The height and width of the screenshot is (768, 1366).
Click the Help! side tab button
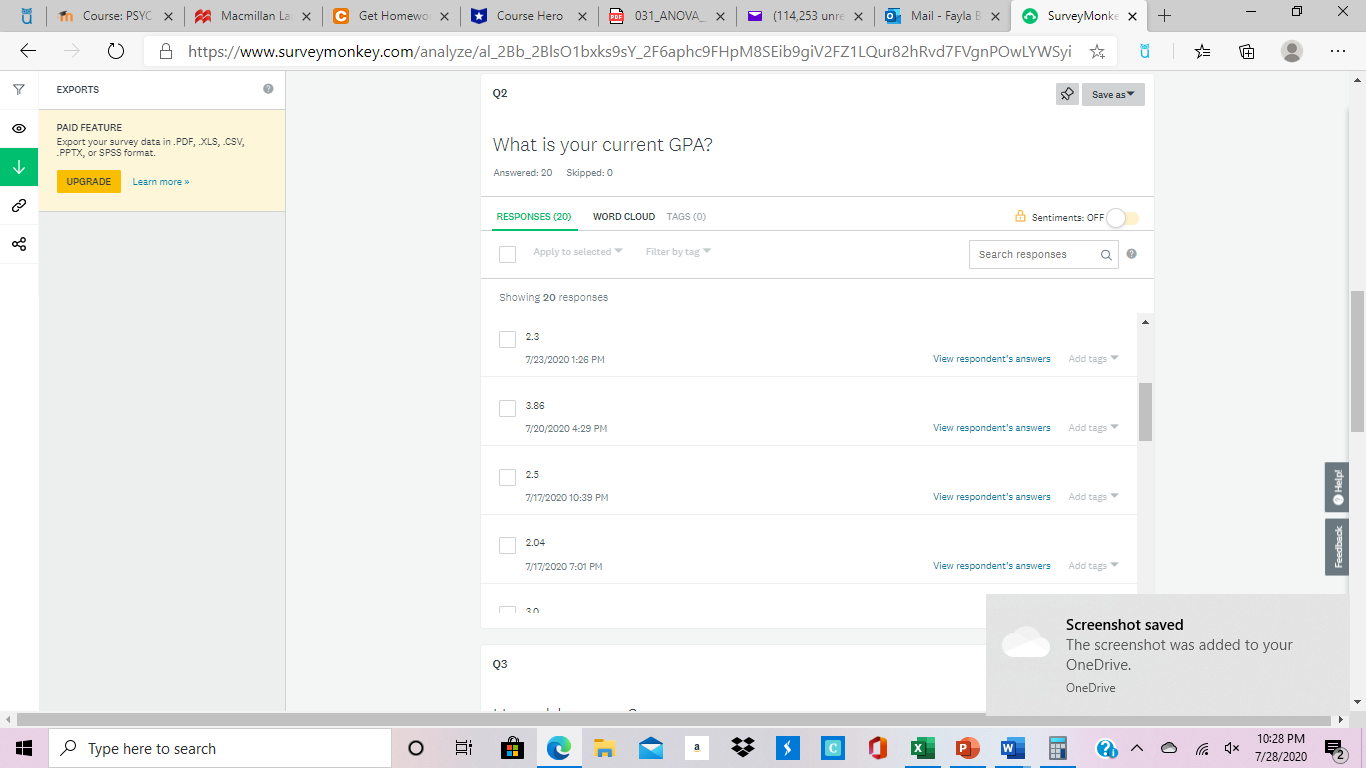tap(1337, 487)
